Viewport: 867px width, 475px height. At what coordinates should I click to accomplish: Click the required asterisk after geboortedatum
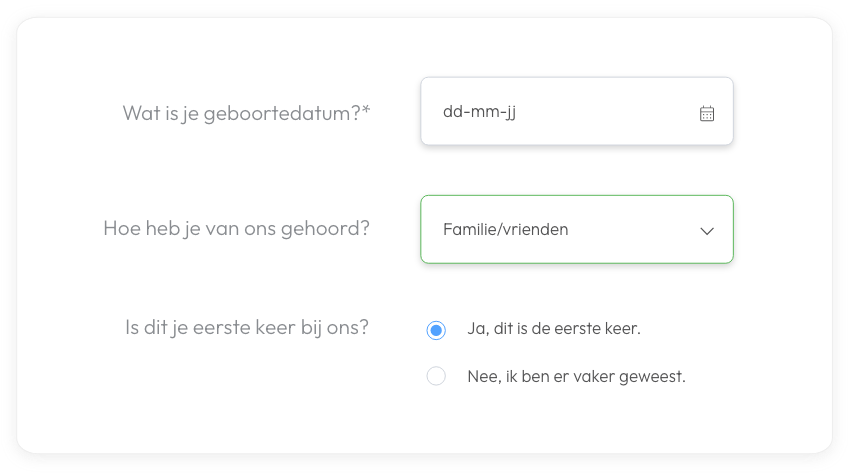(366, 109)
